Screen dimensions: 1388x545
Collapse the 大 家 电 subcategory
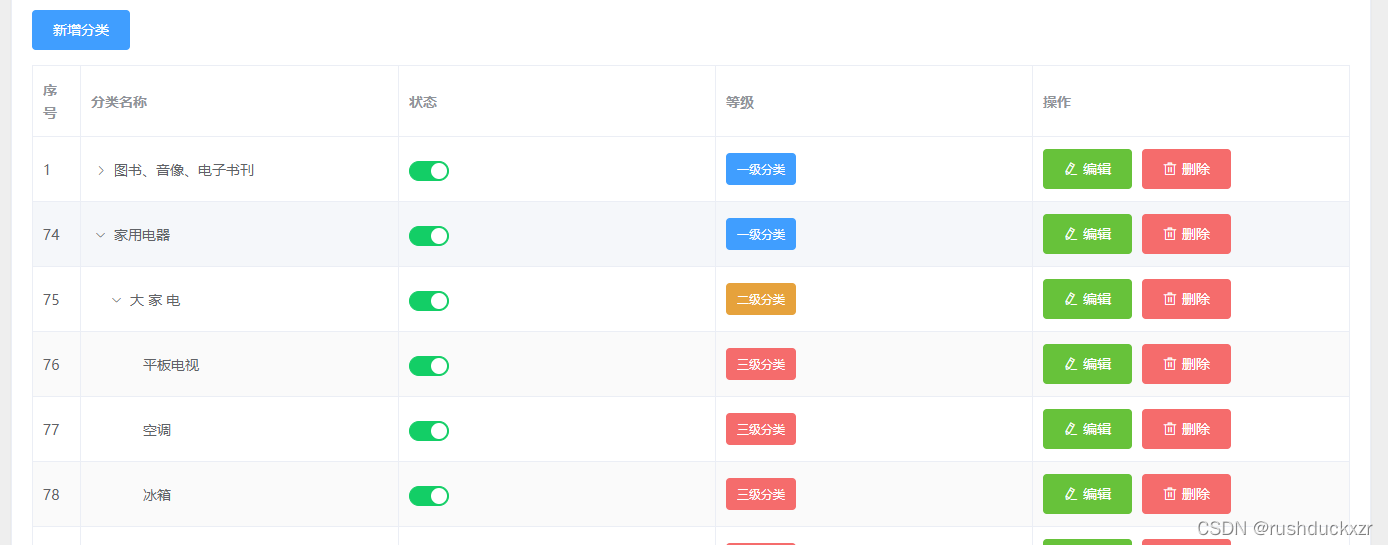tap(116, 300)
